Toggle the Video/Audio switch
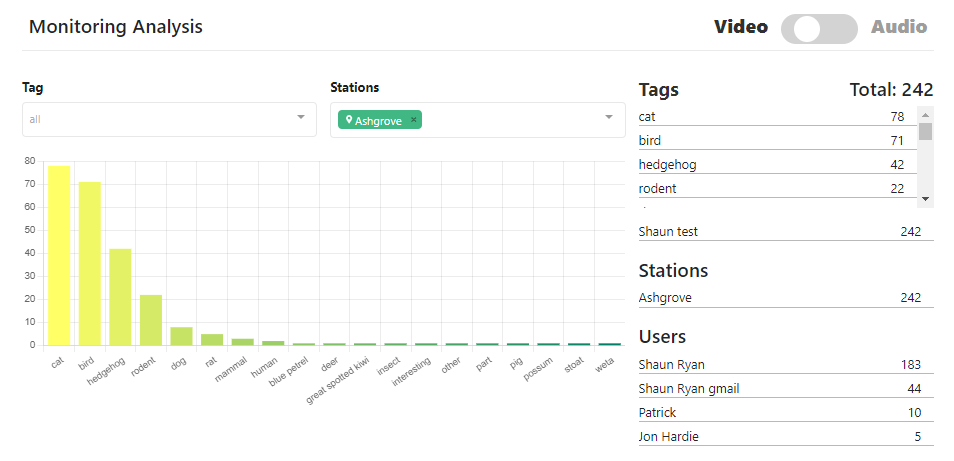This screenshot has height=461, width=954. [818, 29]
